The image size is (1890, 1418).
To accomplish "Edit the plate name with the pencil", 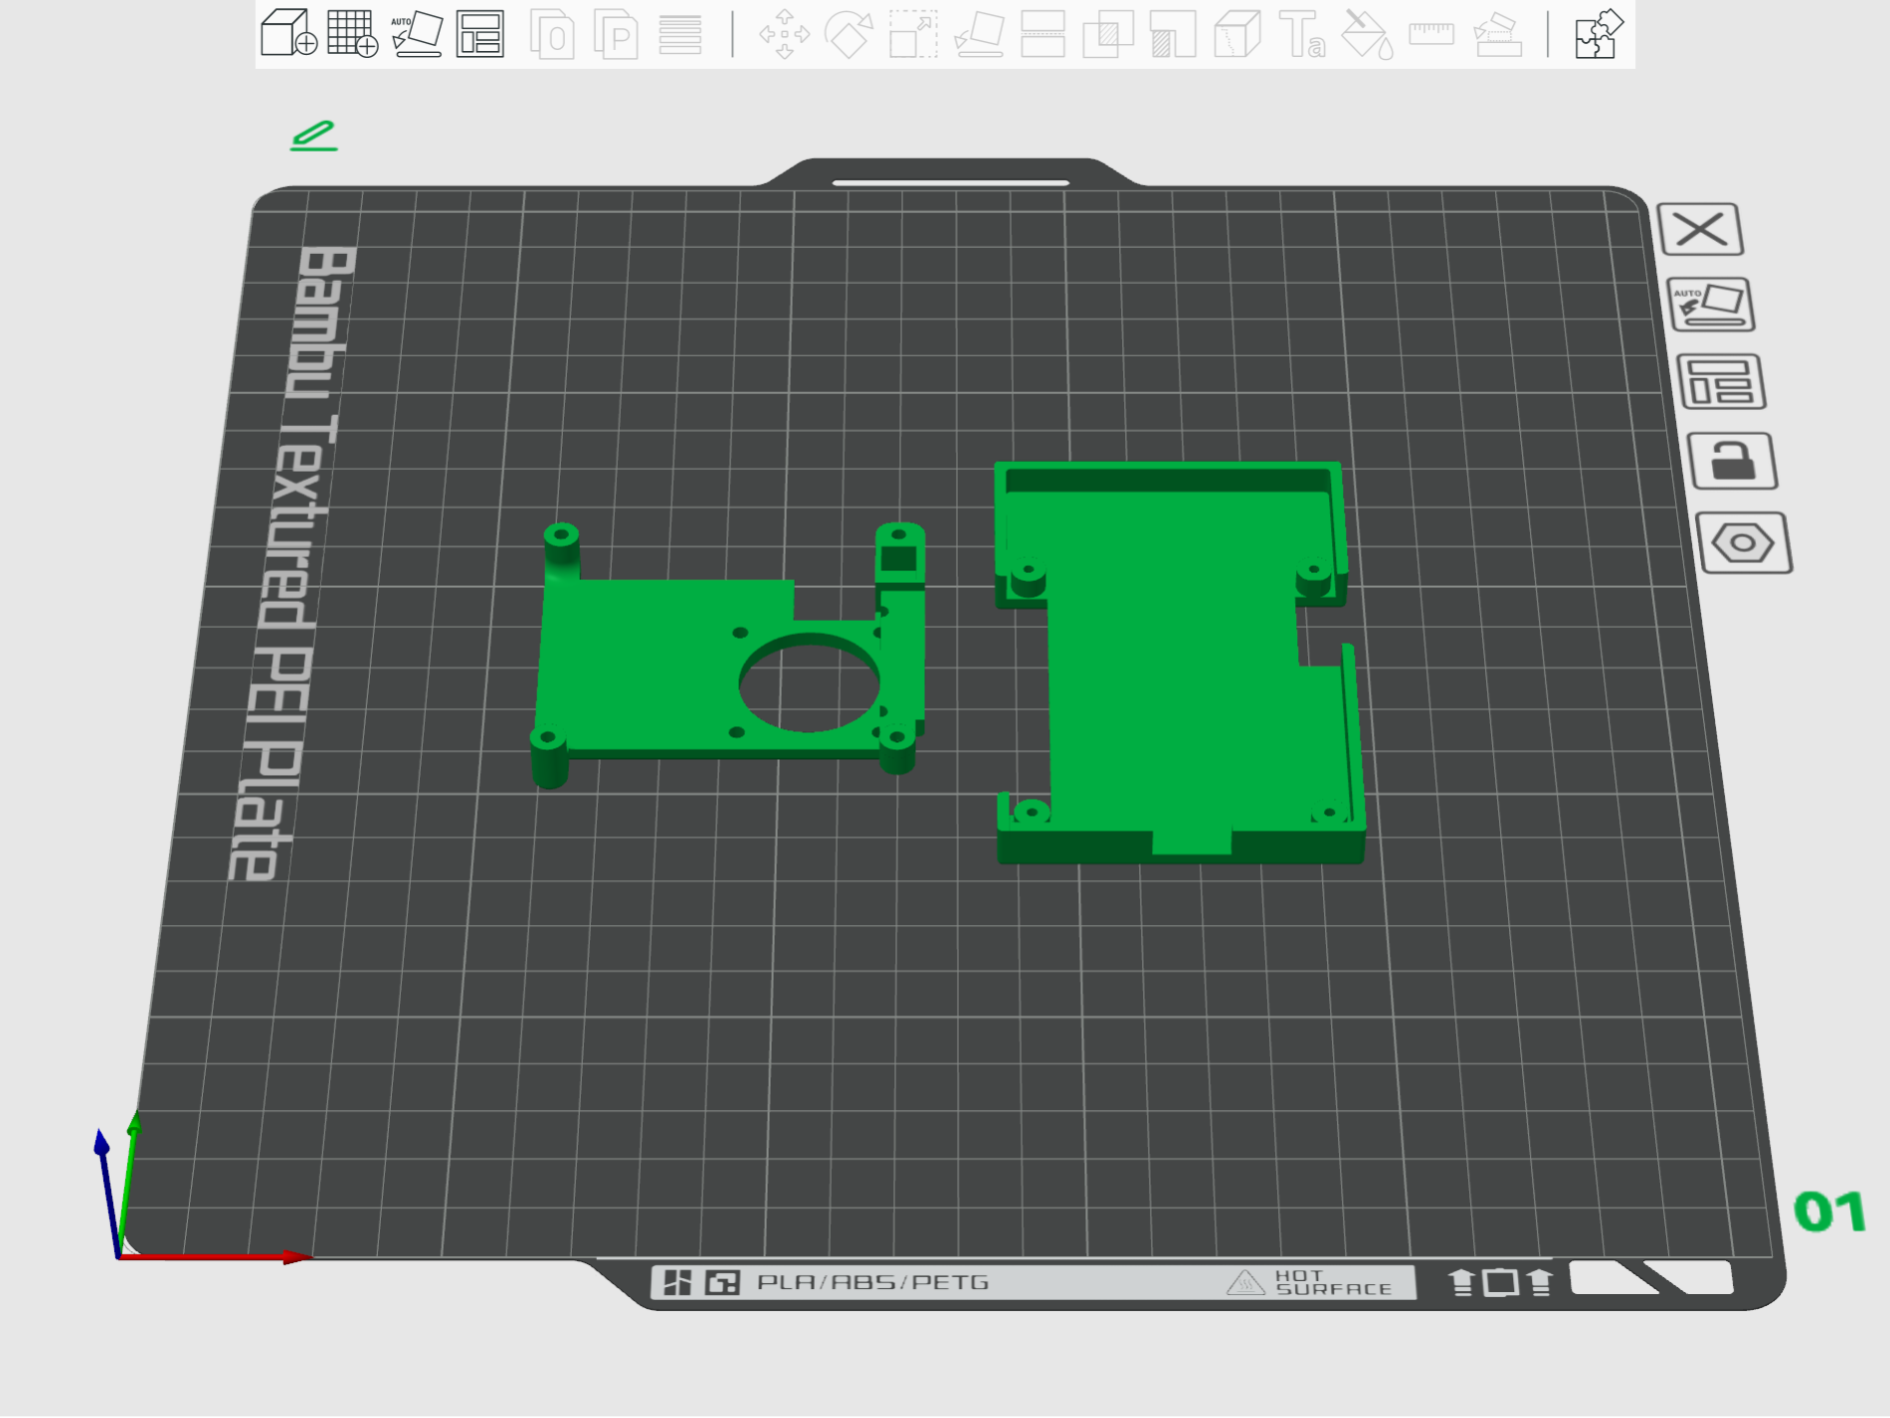I will (x=315, y=135).
